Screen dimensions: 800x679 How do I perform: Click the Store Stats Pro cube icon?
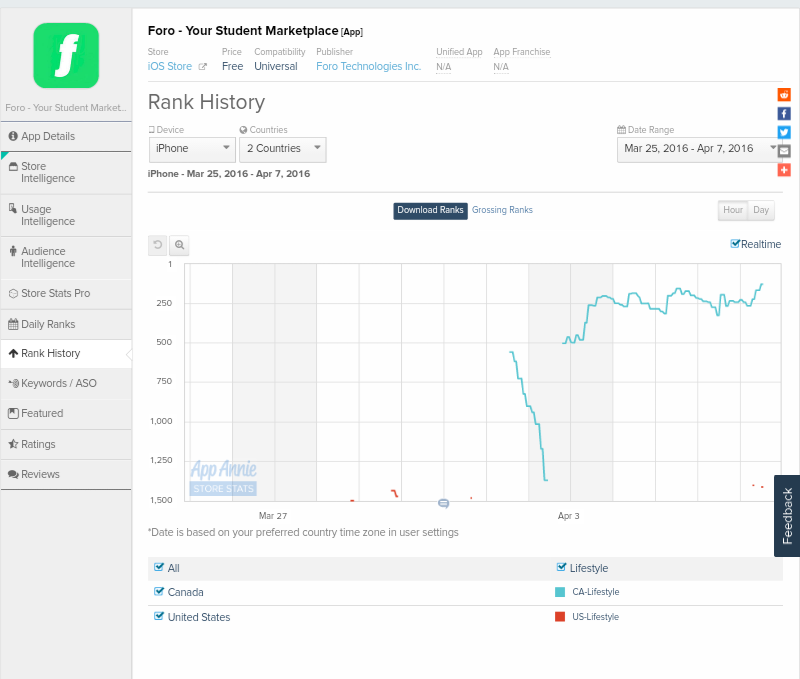(13, 294)
